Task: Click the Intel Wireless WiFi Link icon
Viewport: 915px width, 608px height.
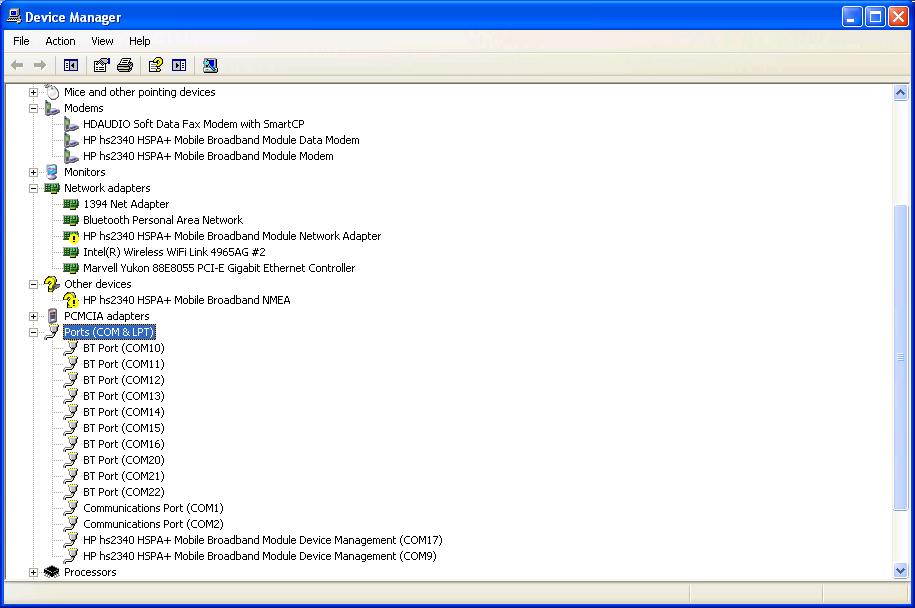Action: (71, 252)
